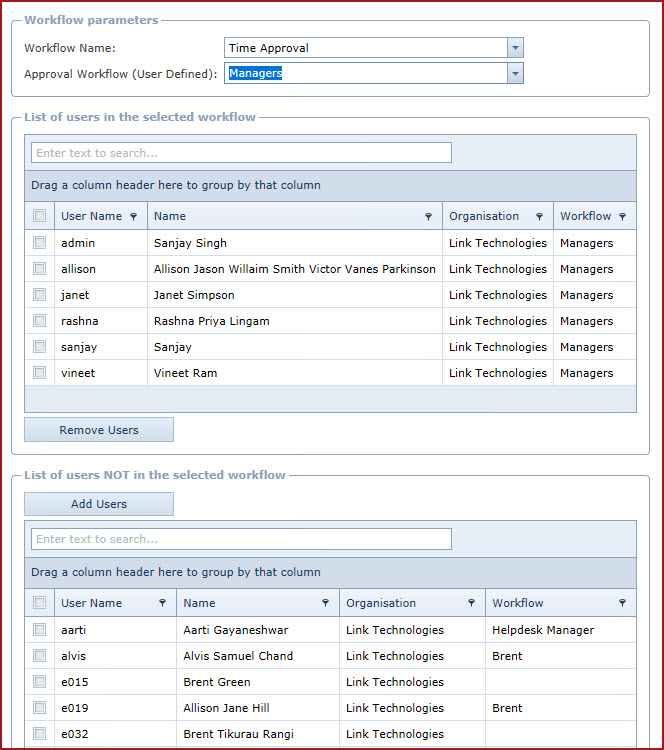Image resolution: width=664 pixels, height=750 pixels.
Task: Click the name Vineet Ram
Action: [185, 373]
